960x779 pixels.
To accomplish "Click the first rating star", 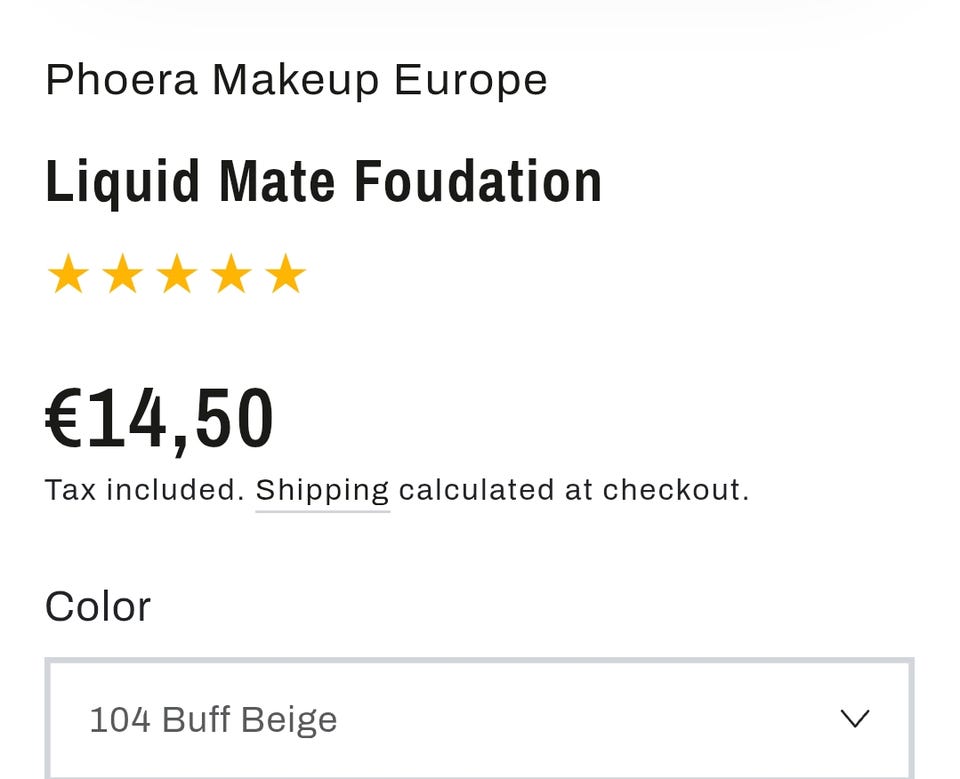I will point(68,274).
